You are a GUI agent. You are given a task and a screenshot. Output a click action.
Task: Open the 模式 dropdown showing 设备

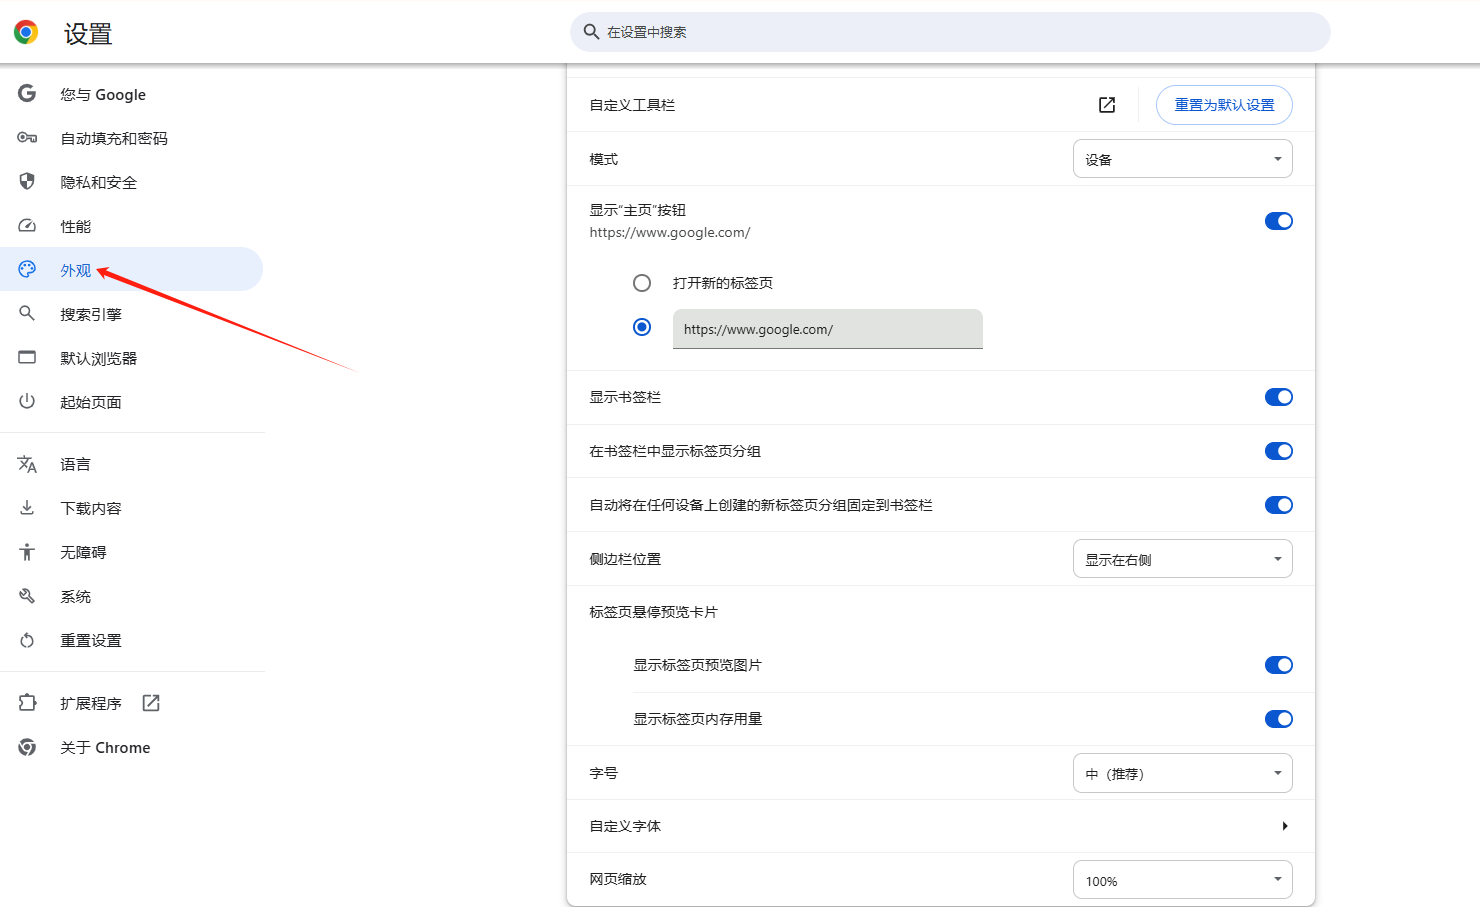click(x=1183, y=159)
